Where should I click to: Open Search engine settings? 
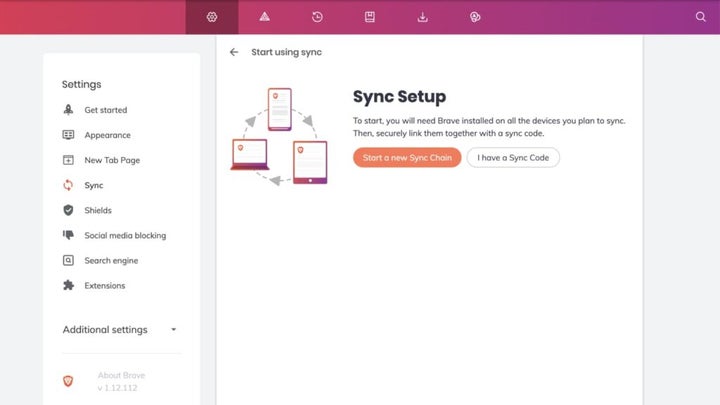111,260
